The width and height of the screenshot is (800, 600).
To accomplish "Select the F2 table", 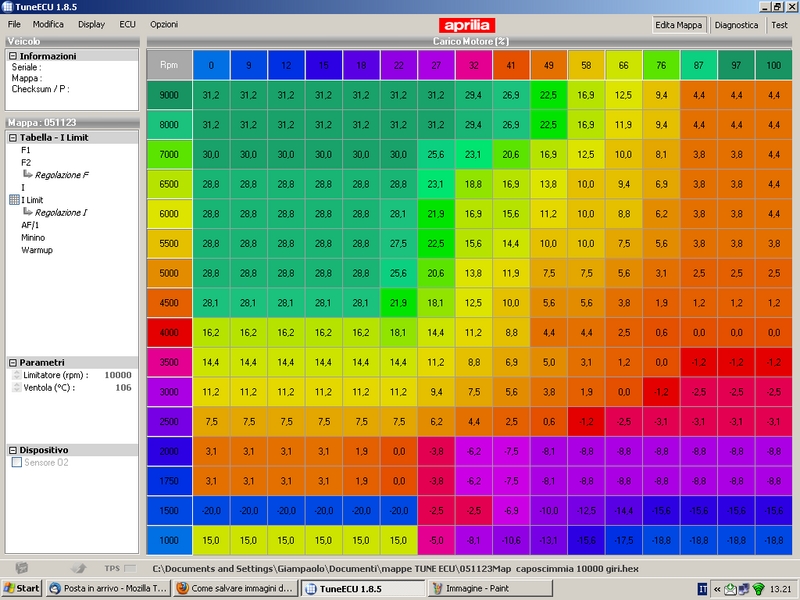I will [26, 162].
